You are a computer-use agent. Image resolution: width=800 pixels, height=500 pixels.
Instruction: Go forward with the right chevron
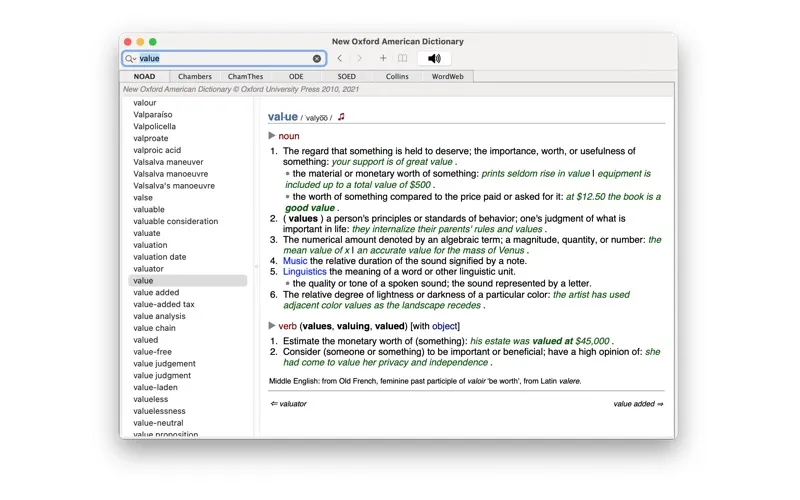(360, 58)
